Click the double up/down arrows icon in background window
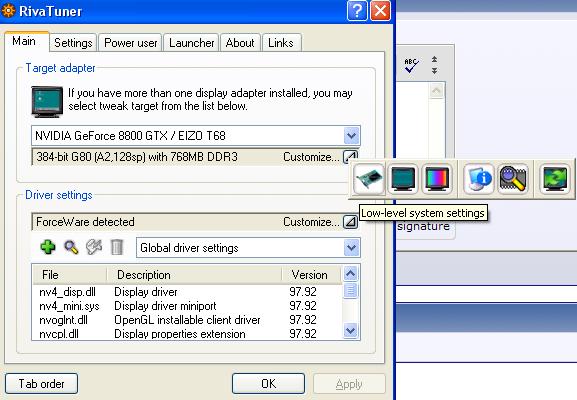 [435, 65]
